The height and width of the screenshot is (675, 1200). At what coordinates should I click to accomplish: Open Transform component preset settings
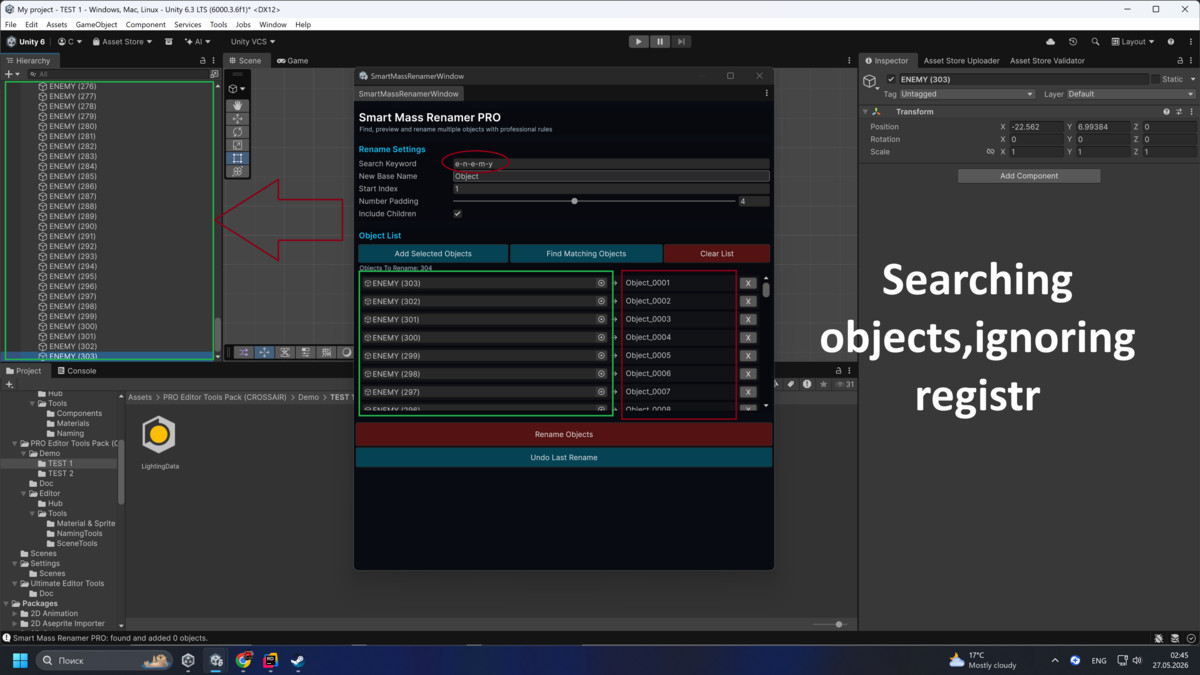click(x=1179, y=112)
